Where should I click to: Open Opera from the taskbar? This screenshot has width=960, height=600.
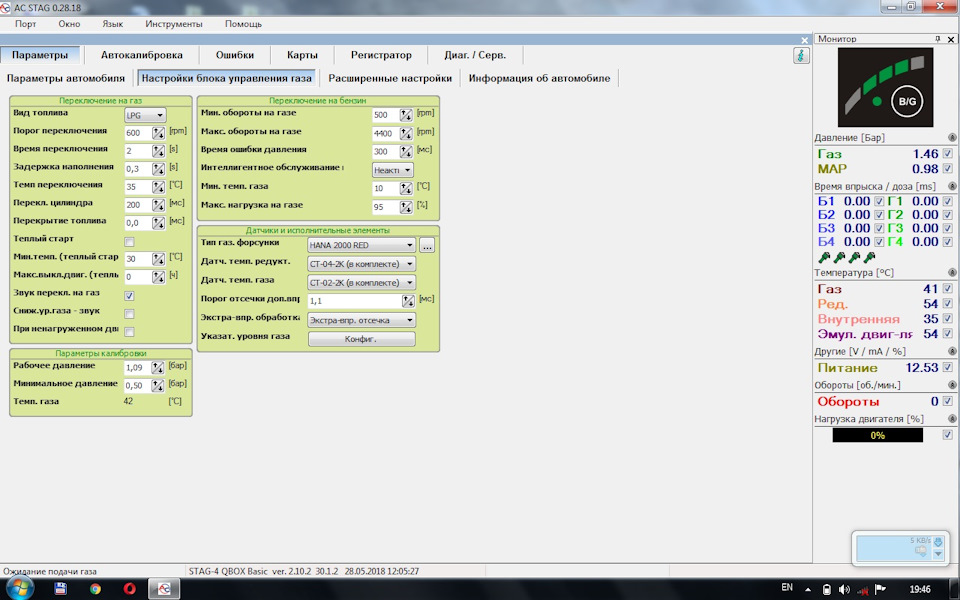[130, 589]
